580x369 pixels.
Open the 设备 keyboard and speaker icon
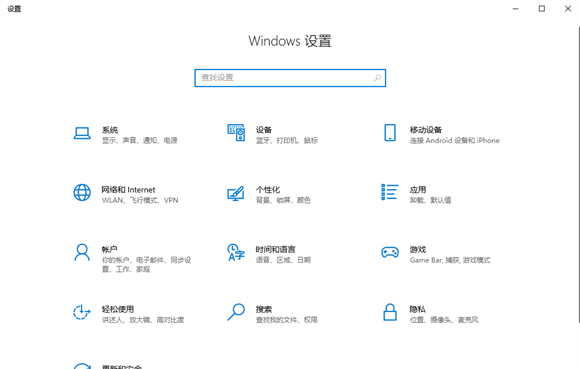click(x=236, y=132)
